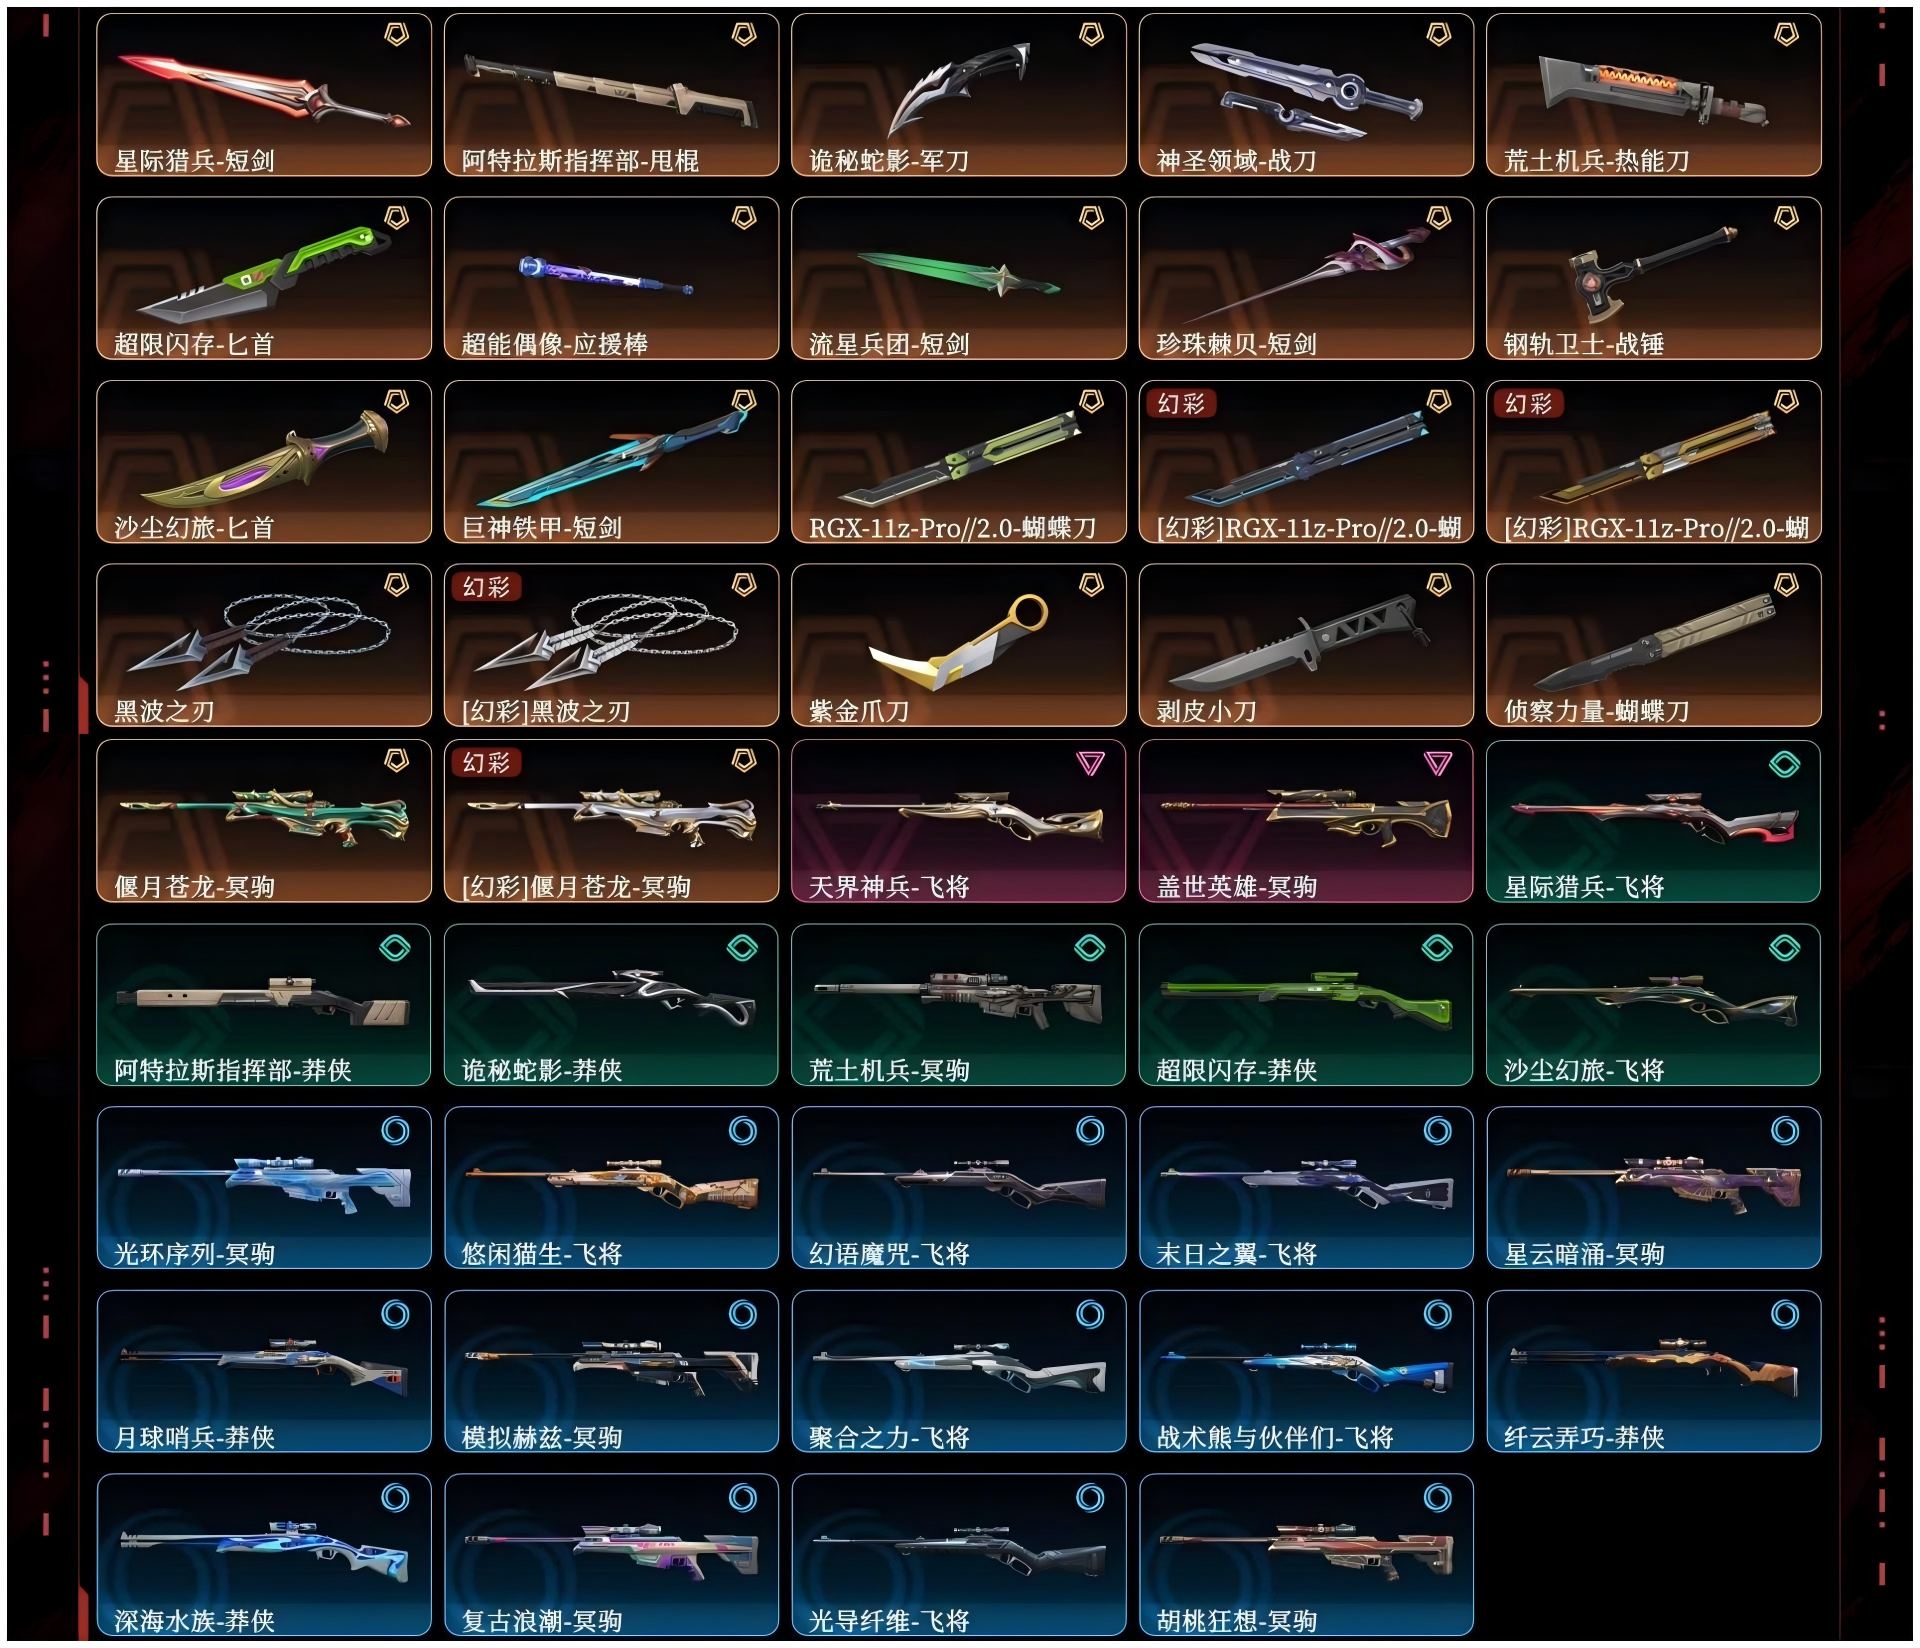Open the 钢轨卫士-战锤 skin card
This screenshot has height=1648, width=1920.
click(1654, 278)
